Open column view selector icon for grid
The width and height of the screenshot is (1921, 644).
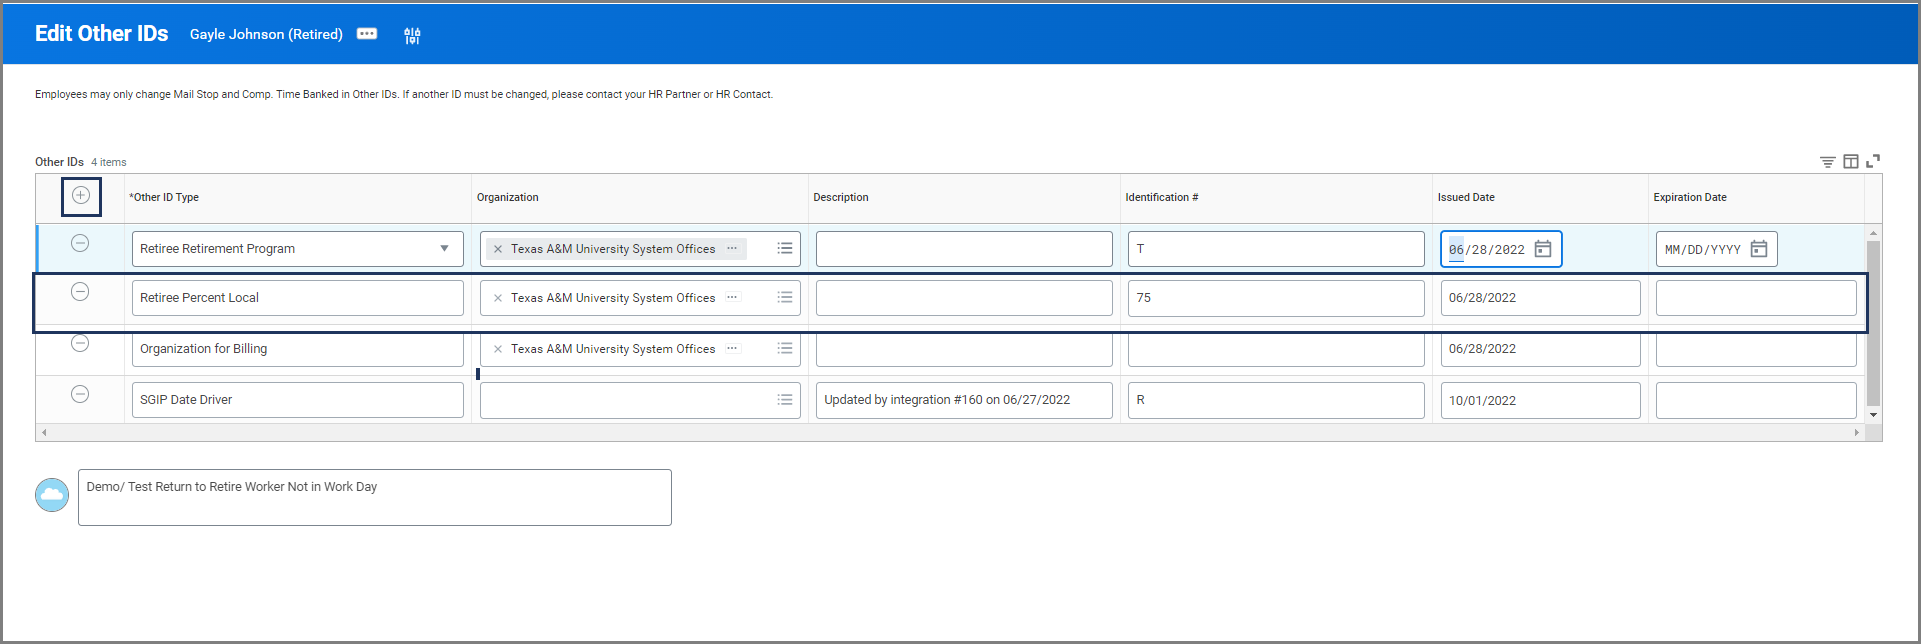(1851, 162)
